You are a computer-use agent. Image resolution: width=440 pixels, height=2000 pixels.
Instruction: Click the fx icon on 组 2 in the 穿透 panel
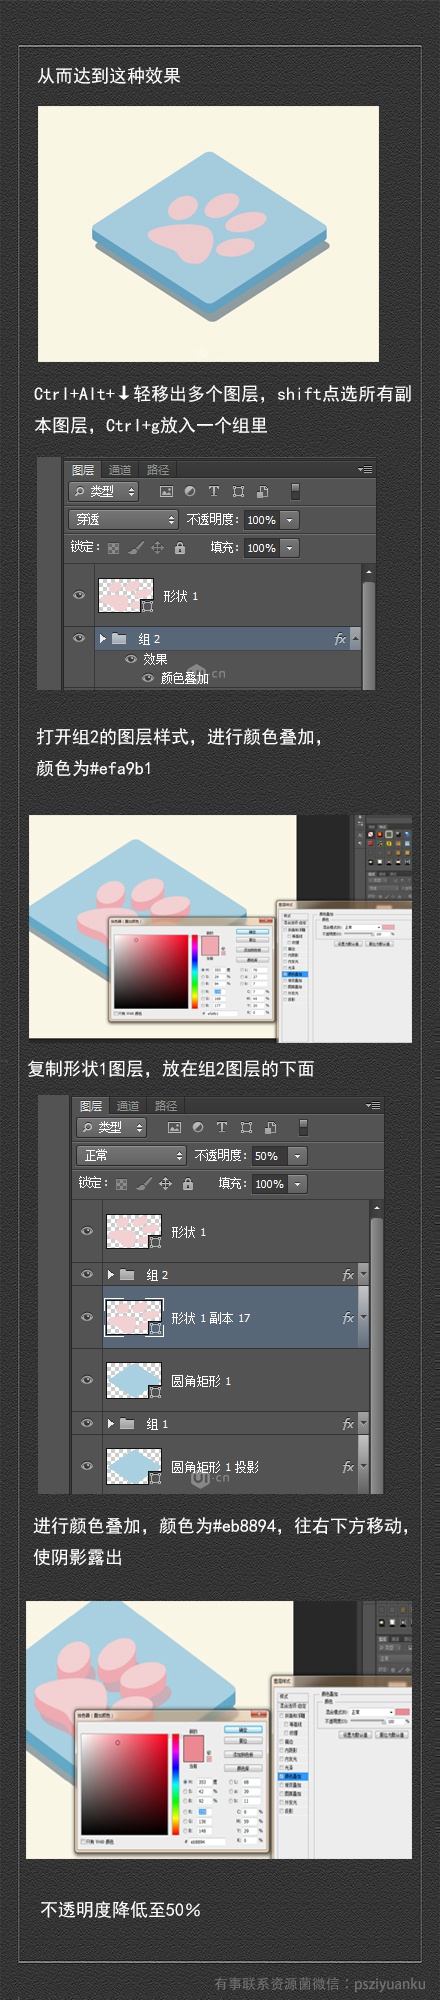[x=340, y=639]
